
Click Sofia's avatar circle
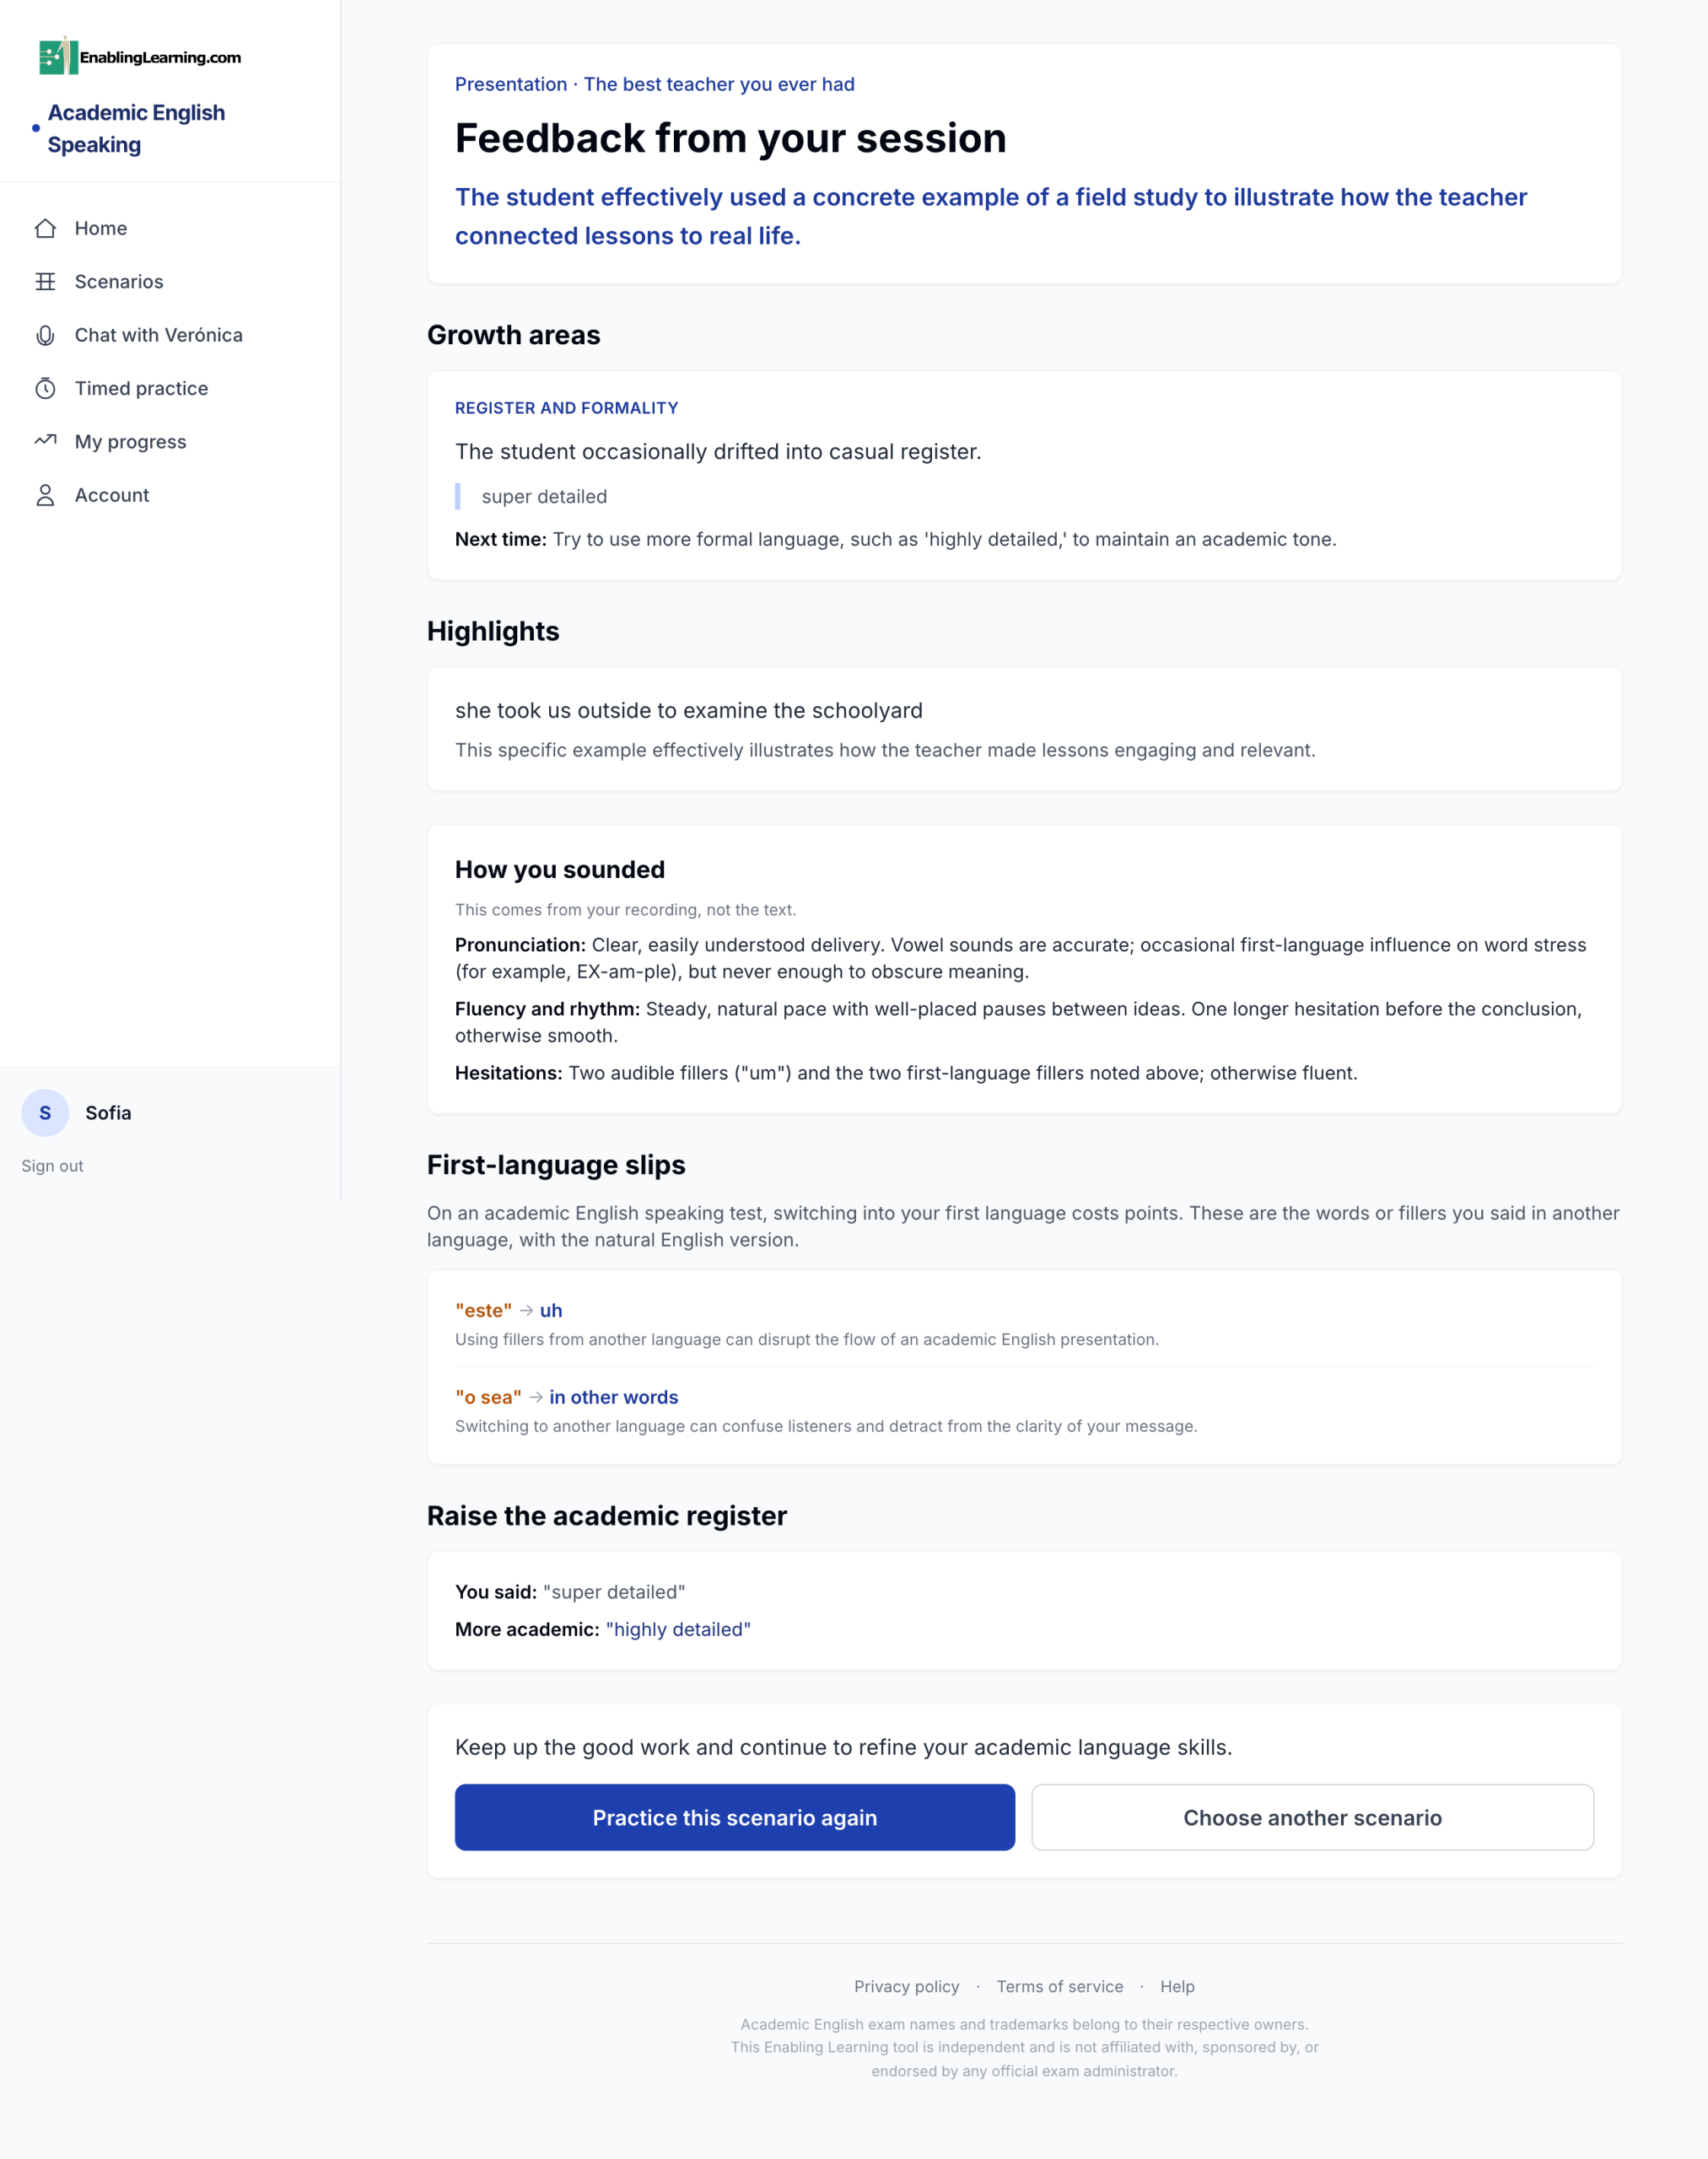(45, 1113)
